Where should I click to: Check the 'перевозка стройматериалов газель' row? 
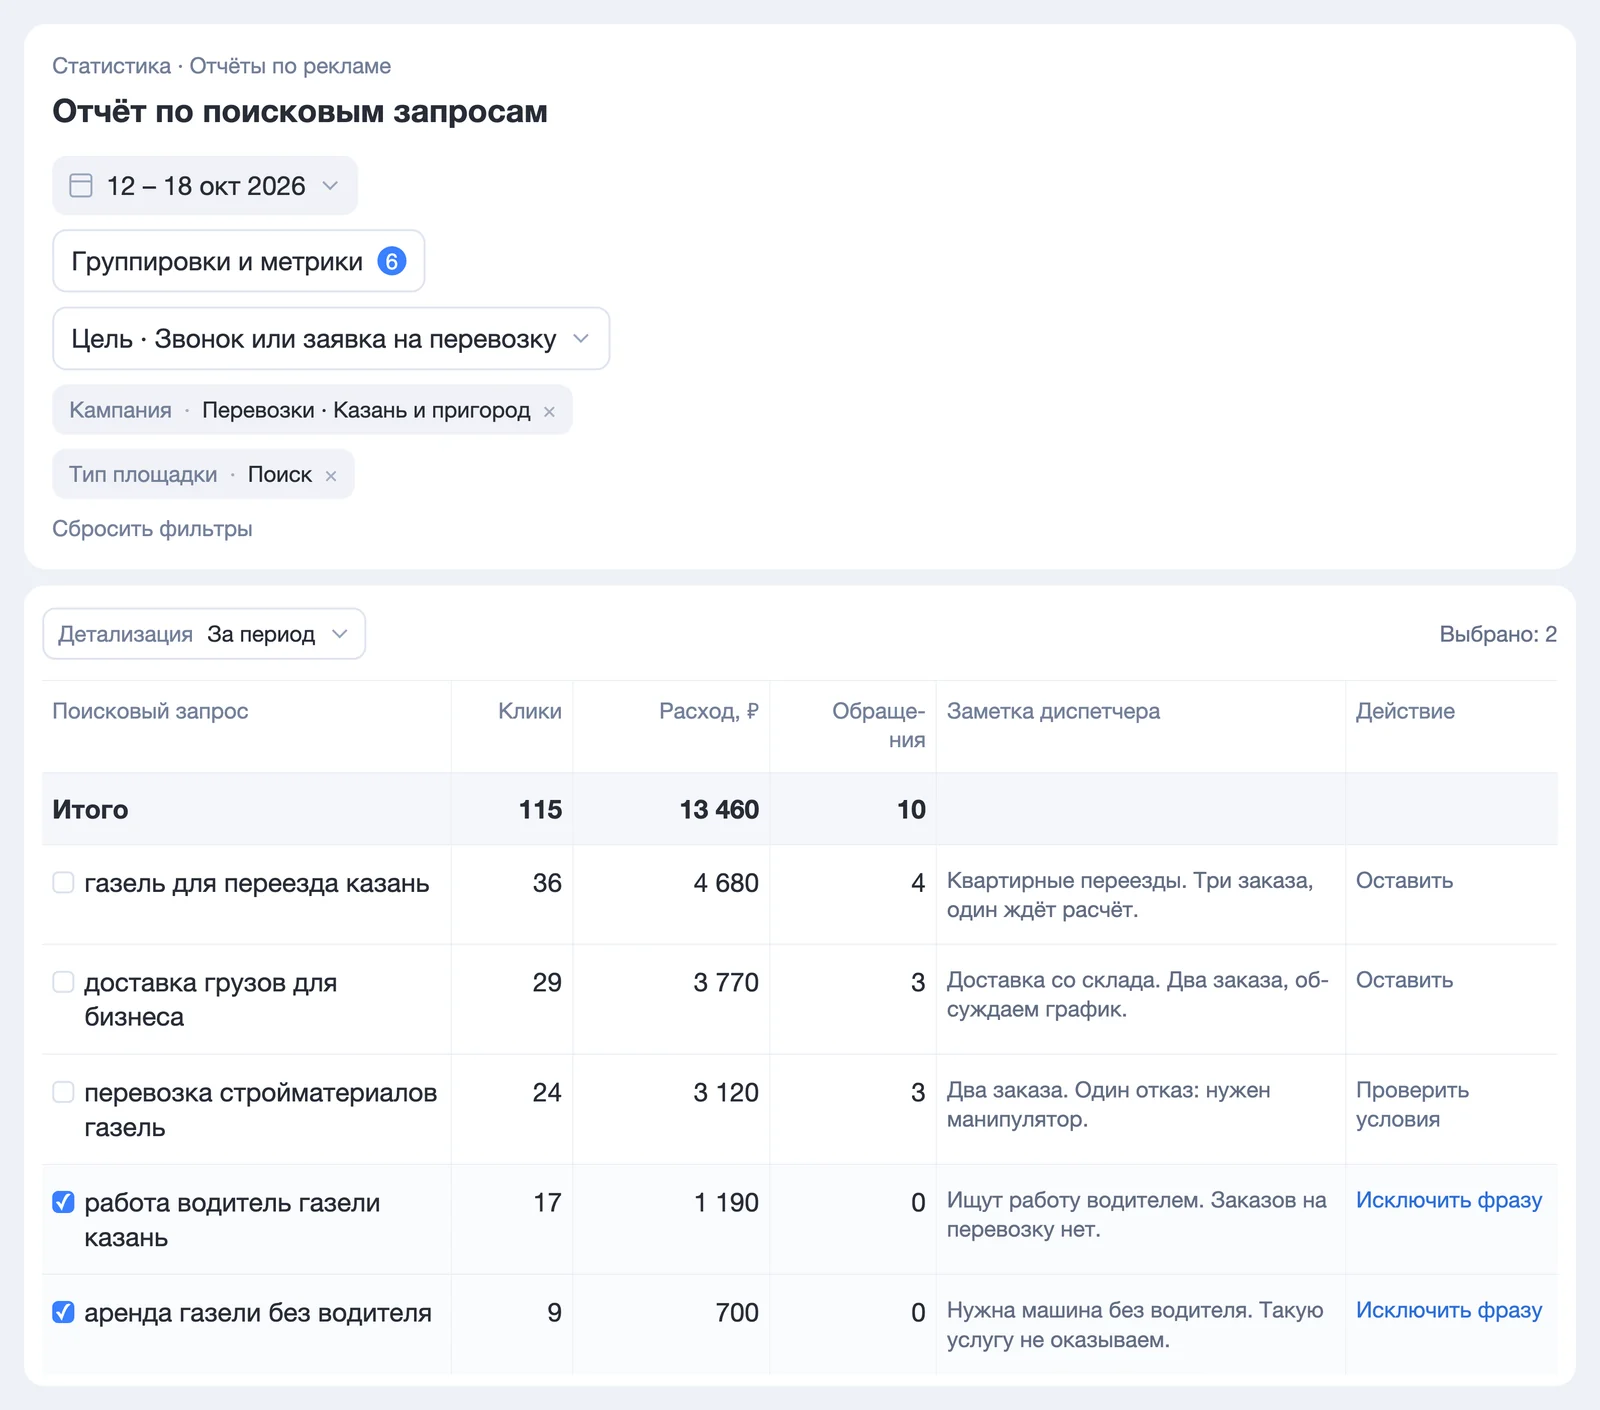coord(63,1092)
